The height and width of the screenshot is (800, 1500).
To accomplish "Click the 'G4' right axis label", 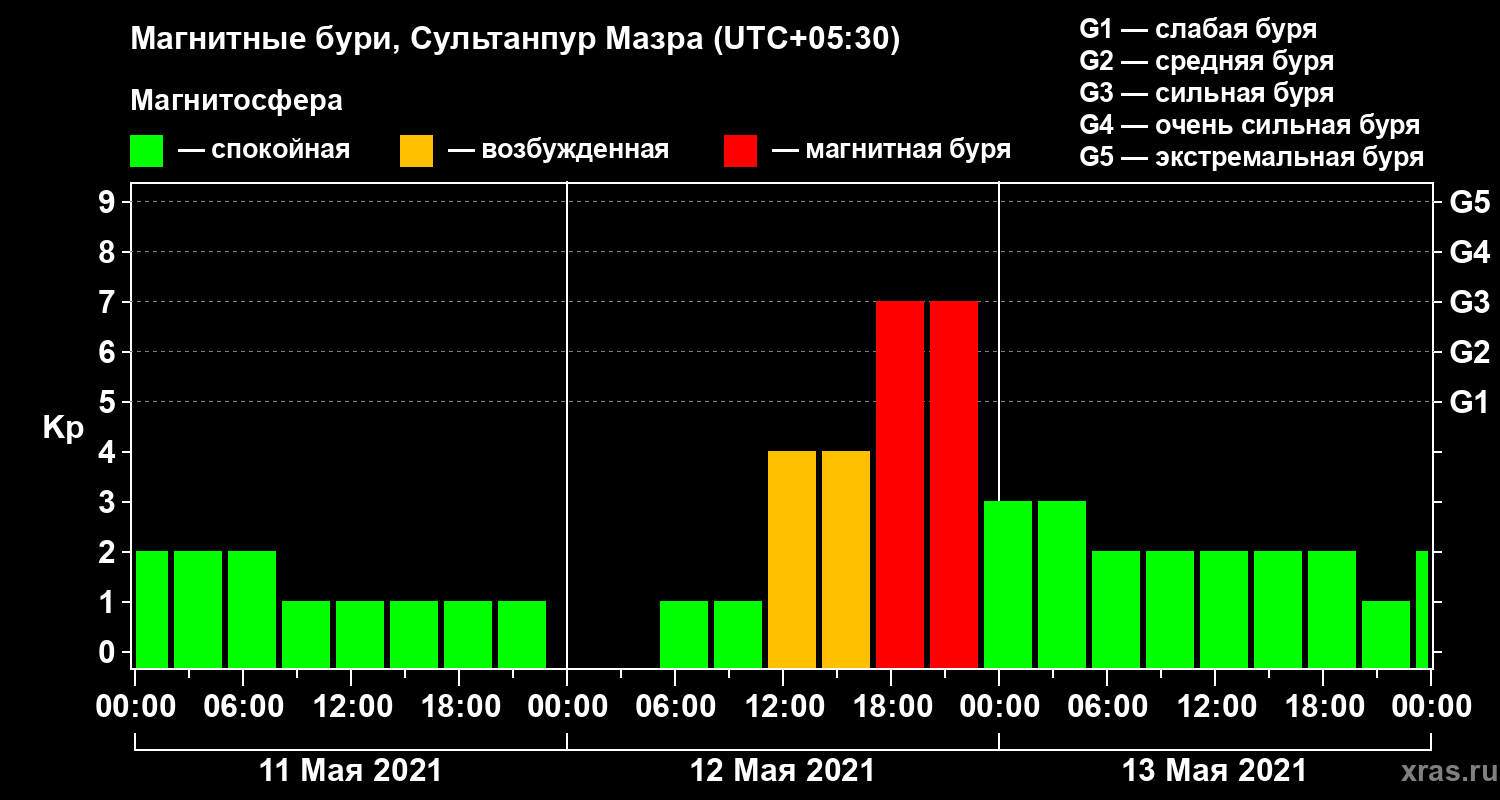I will [x=1469, y=252].
